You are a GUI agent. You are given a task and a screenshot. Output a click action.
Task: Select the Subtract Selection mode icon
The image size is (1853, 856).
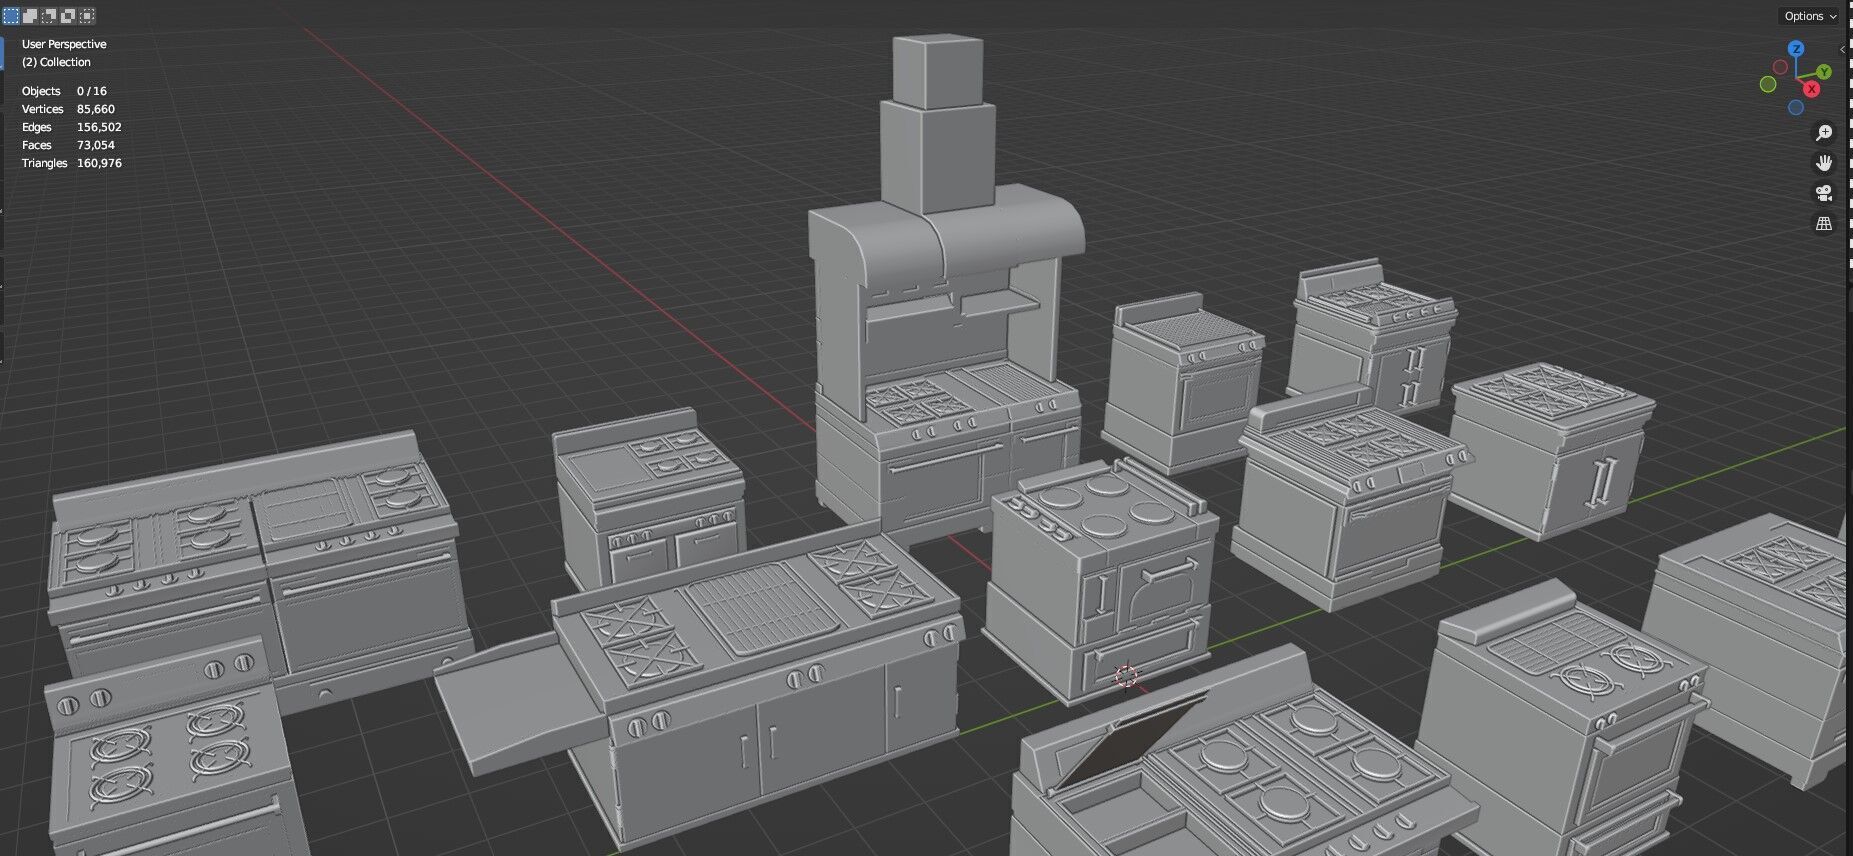pos(50,16)
